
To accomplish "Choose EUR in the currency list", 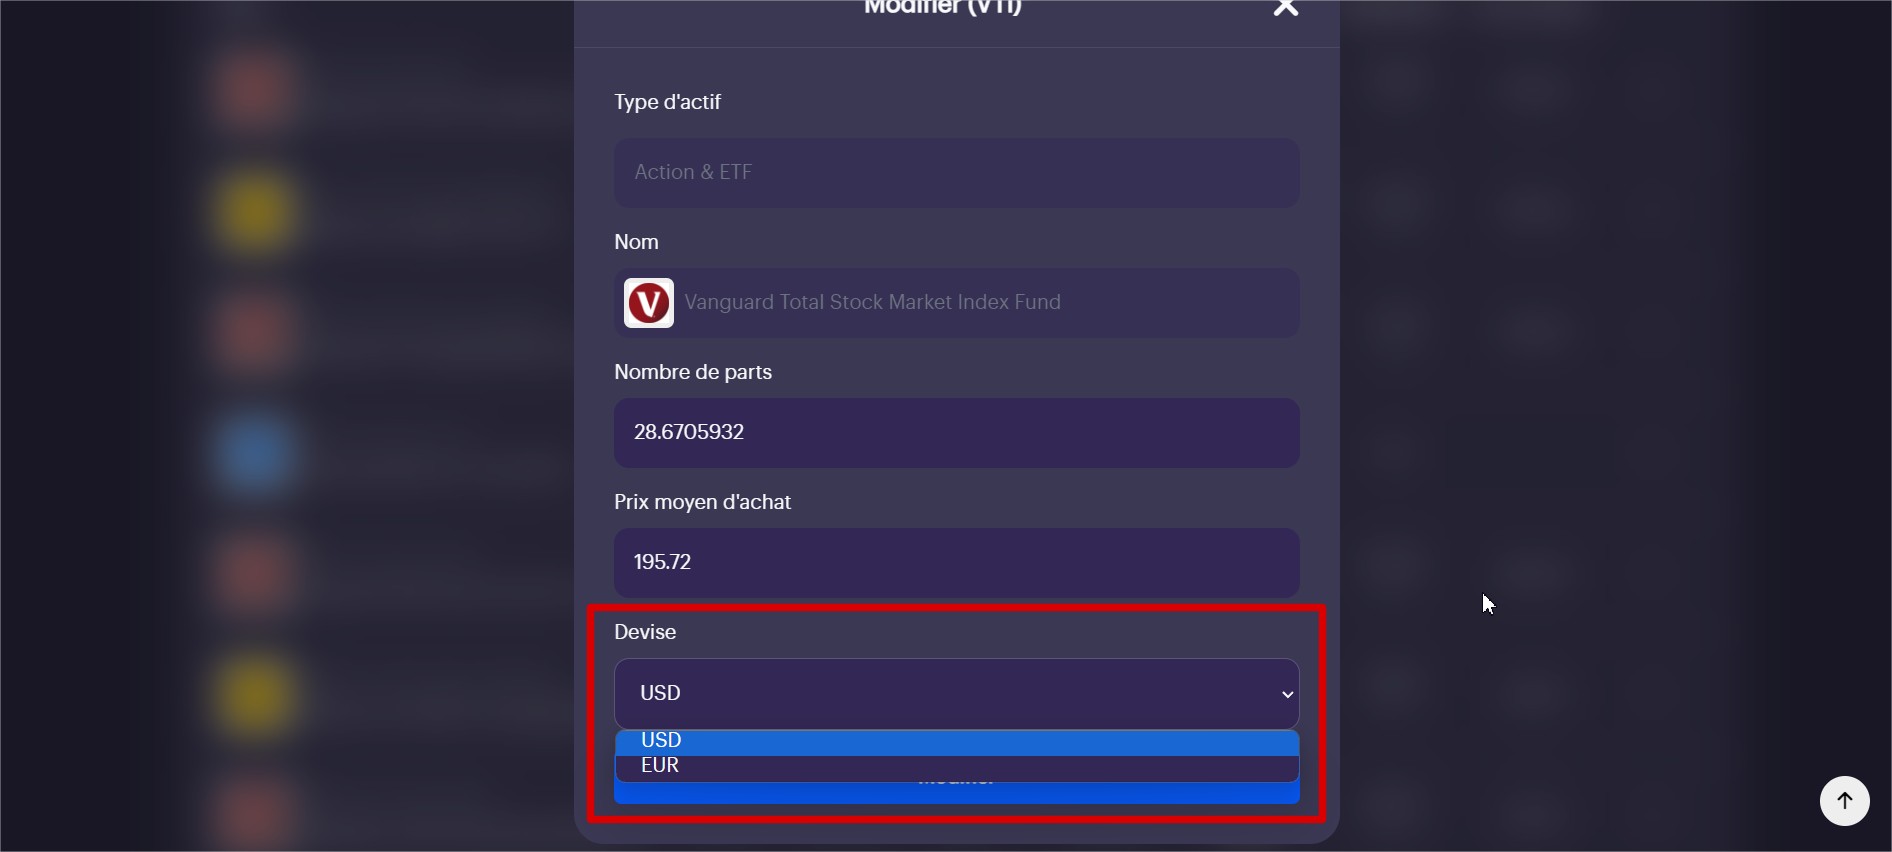I will [x=955, y=766].
